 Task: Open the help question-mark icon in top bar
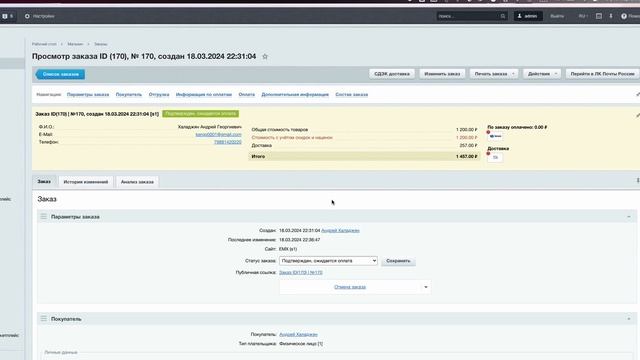624,16
